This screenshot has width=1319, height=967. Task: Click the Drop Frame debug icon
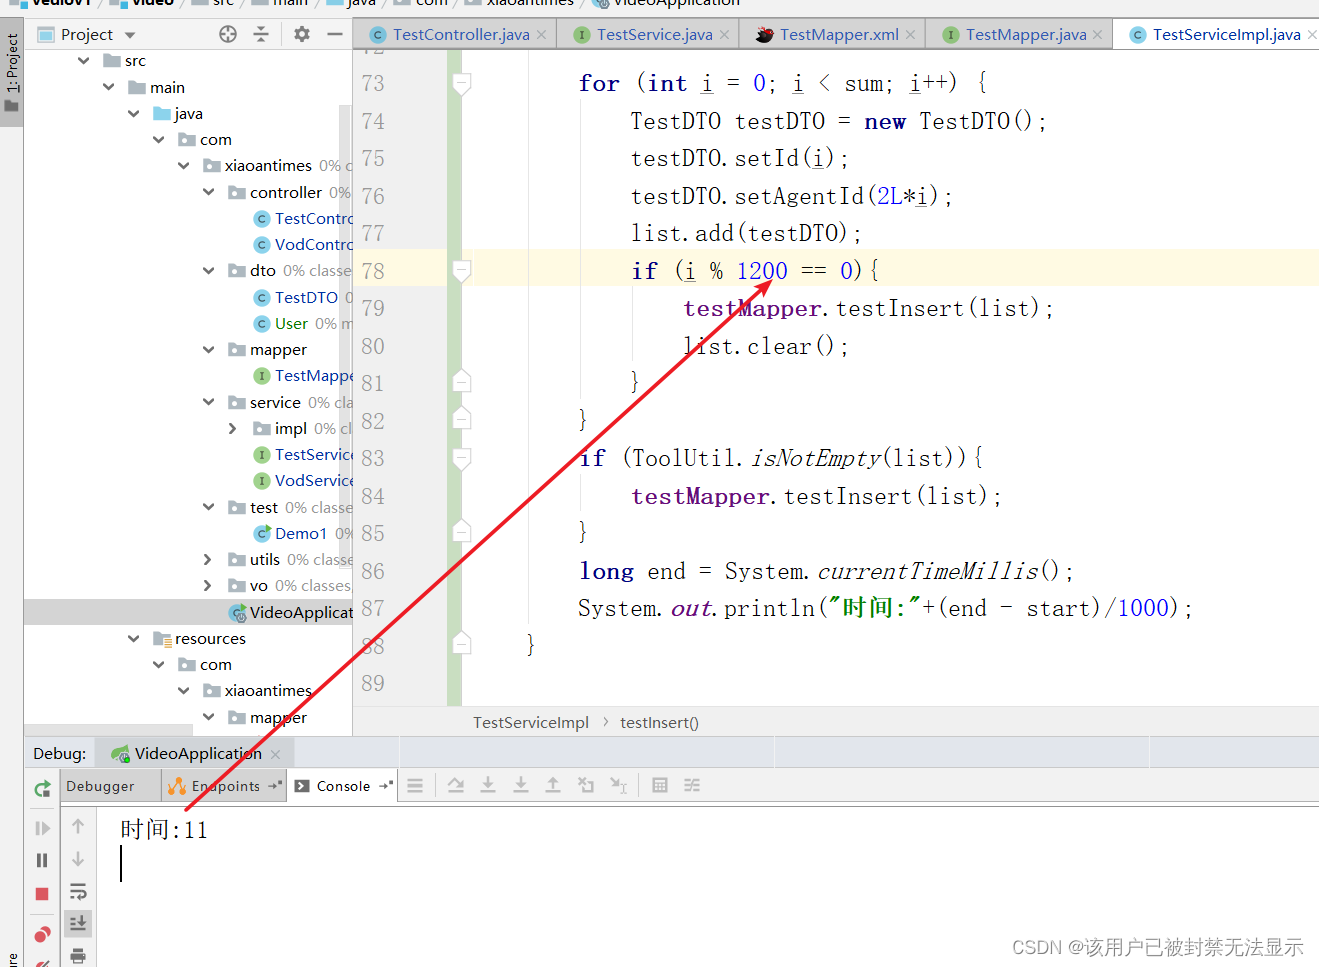[x=586, y=786]
